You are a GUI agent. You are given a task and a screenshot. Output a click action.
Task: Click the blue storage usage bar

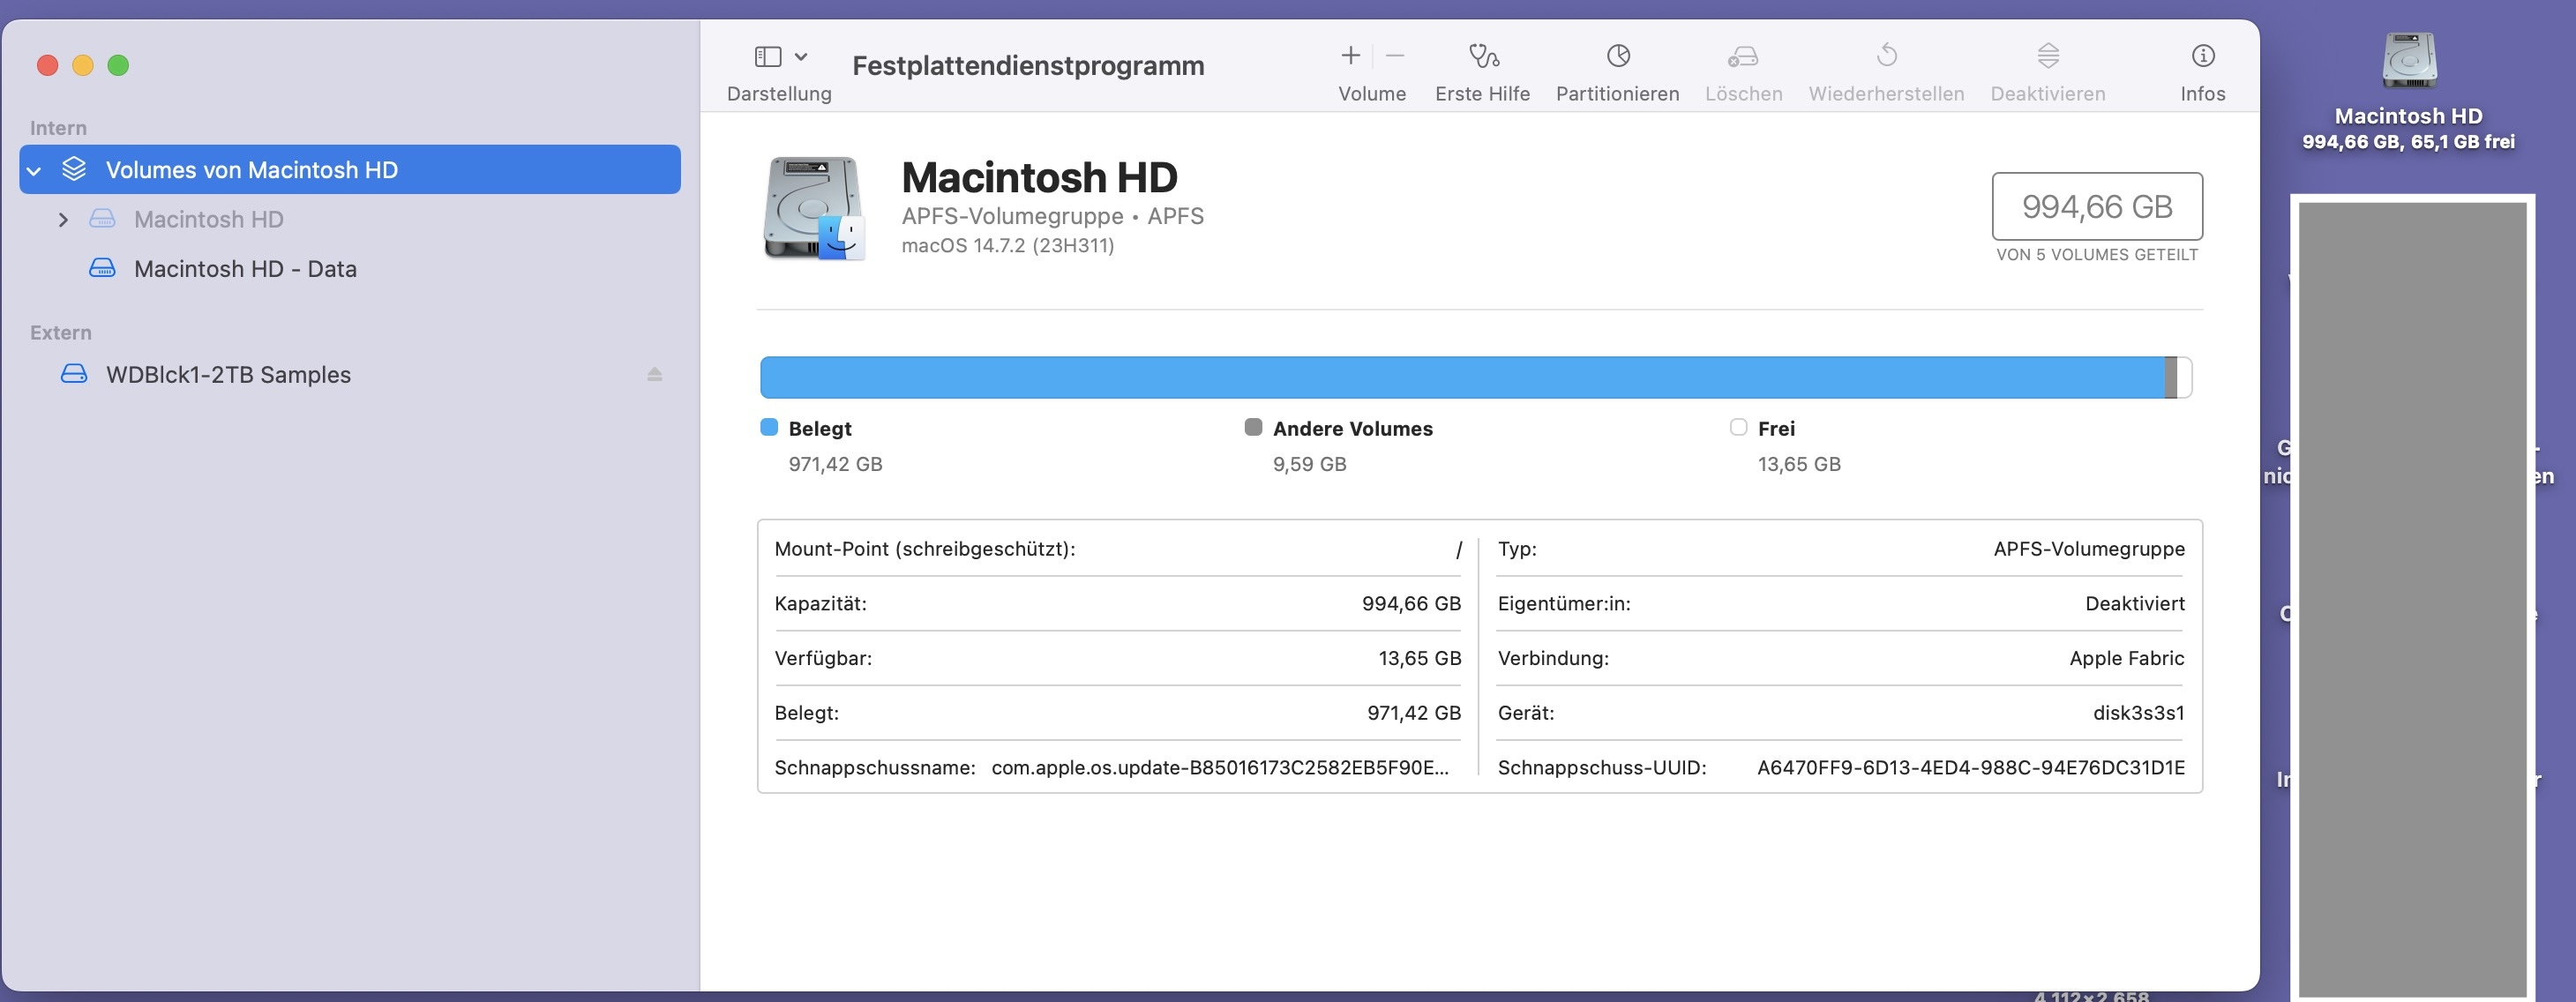coord(1460,378)
